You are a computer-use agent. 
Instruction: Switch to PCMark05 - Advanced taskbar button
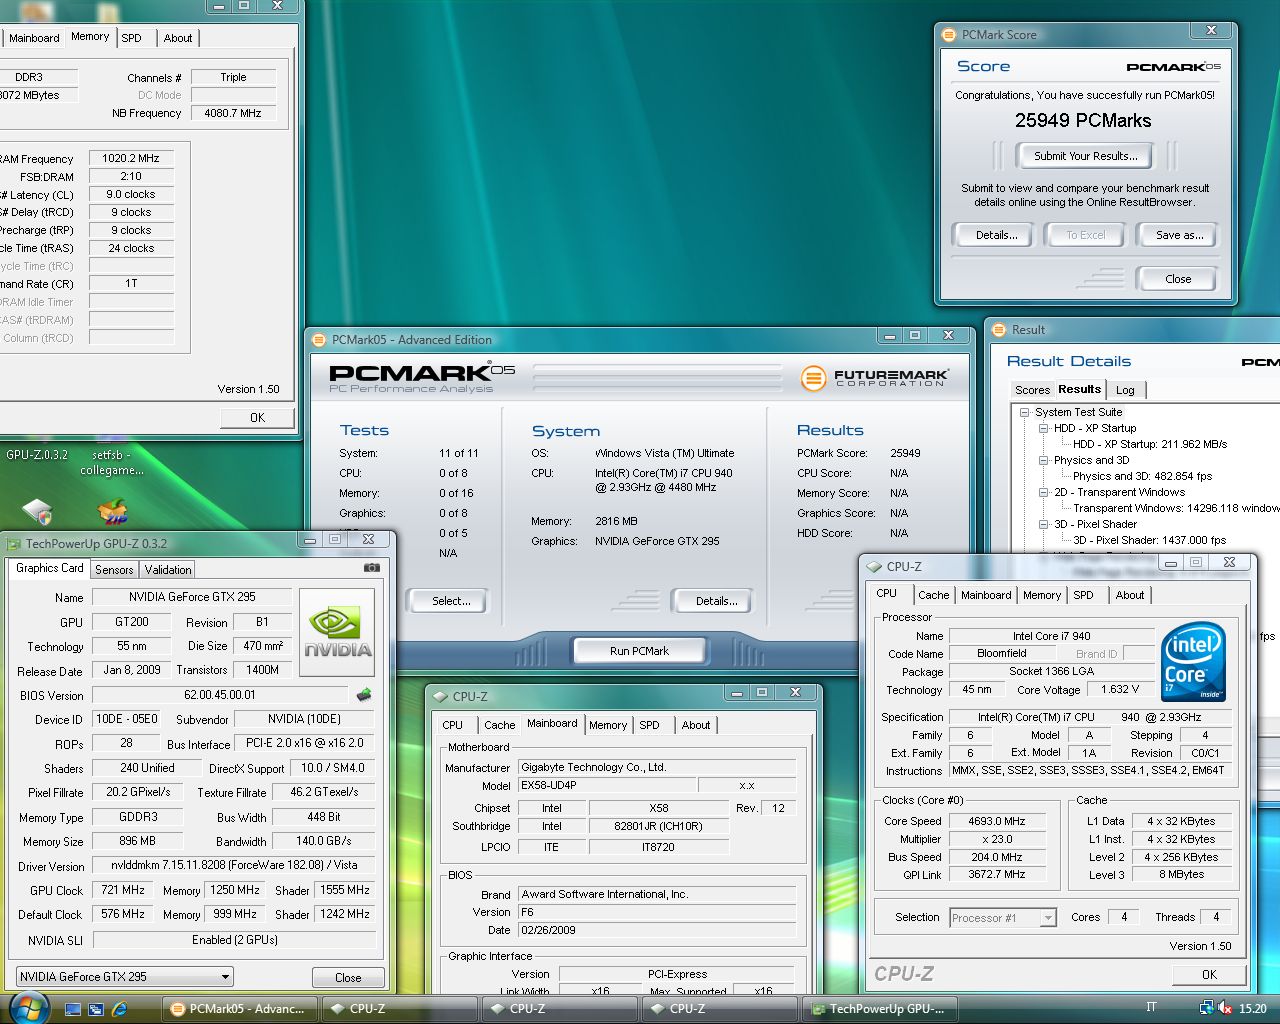tap(241, 1009)
